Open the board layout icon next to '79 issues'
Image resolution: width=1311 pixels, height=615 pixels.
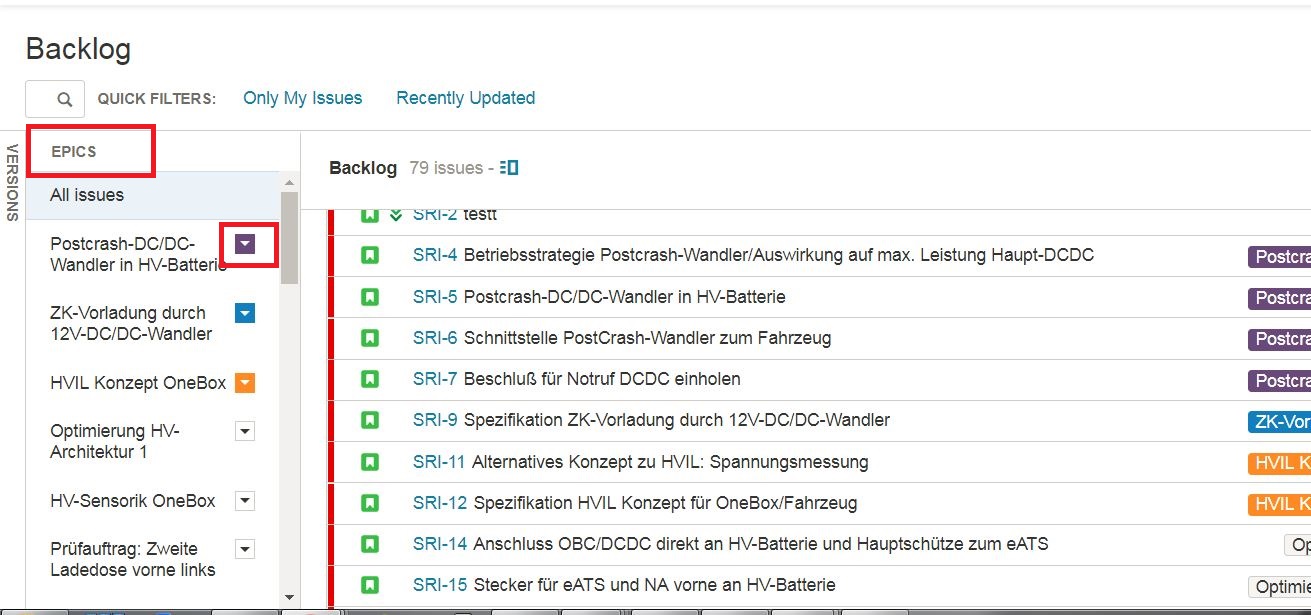coord(507,167)
